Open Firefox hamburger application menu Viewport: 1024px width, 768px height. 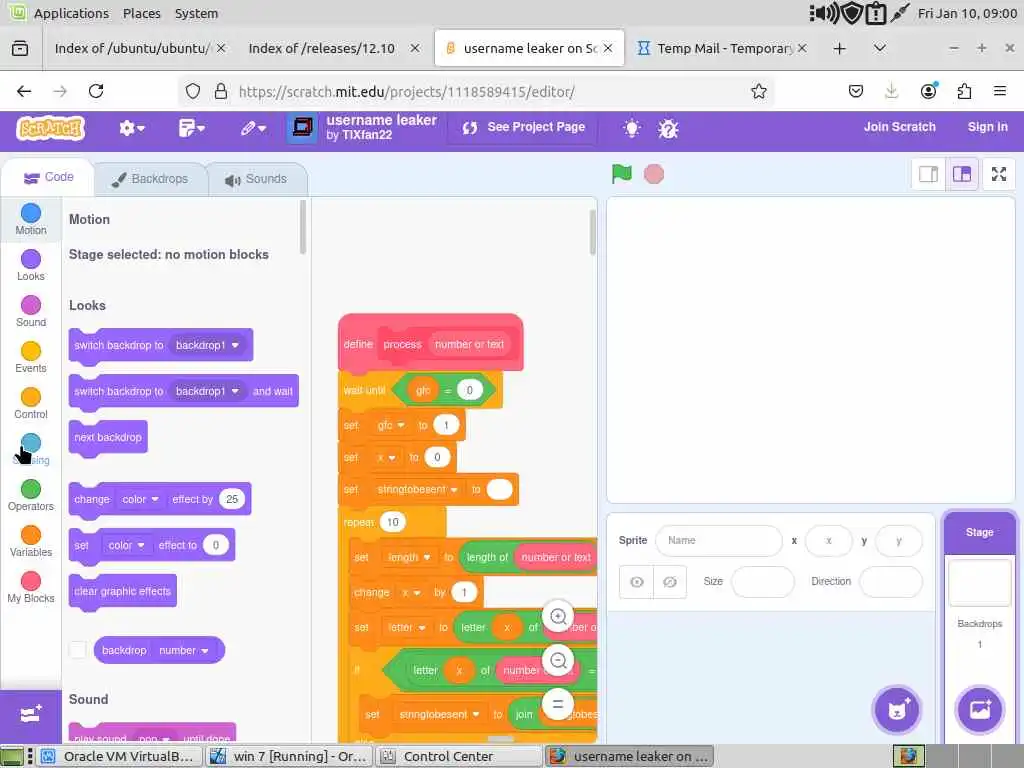coord(999,91)
